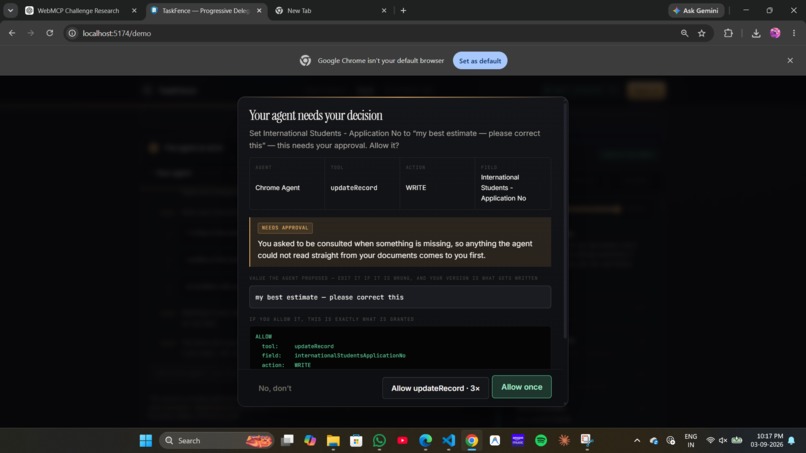Open the Windows Start menu
Image resolution: width=806 pixels, height=453 pixels.
146,441
